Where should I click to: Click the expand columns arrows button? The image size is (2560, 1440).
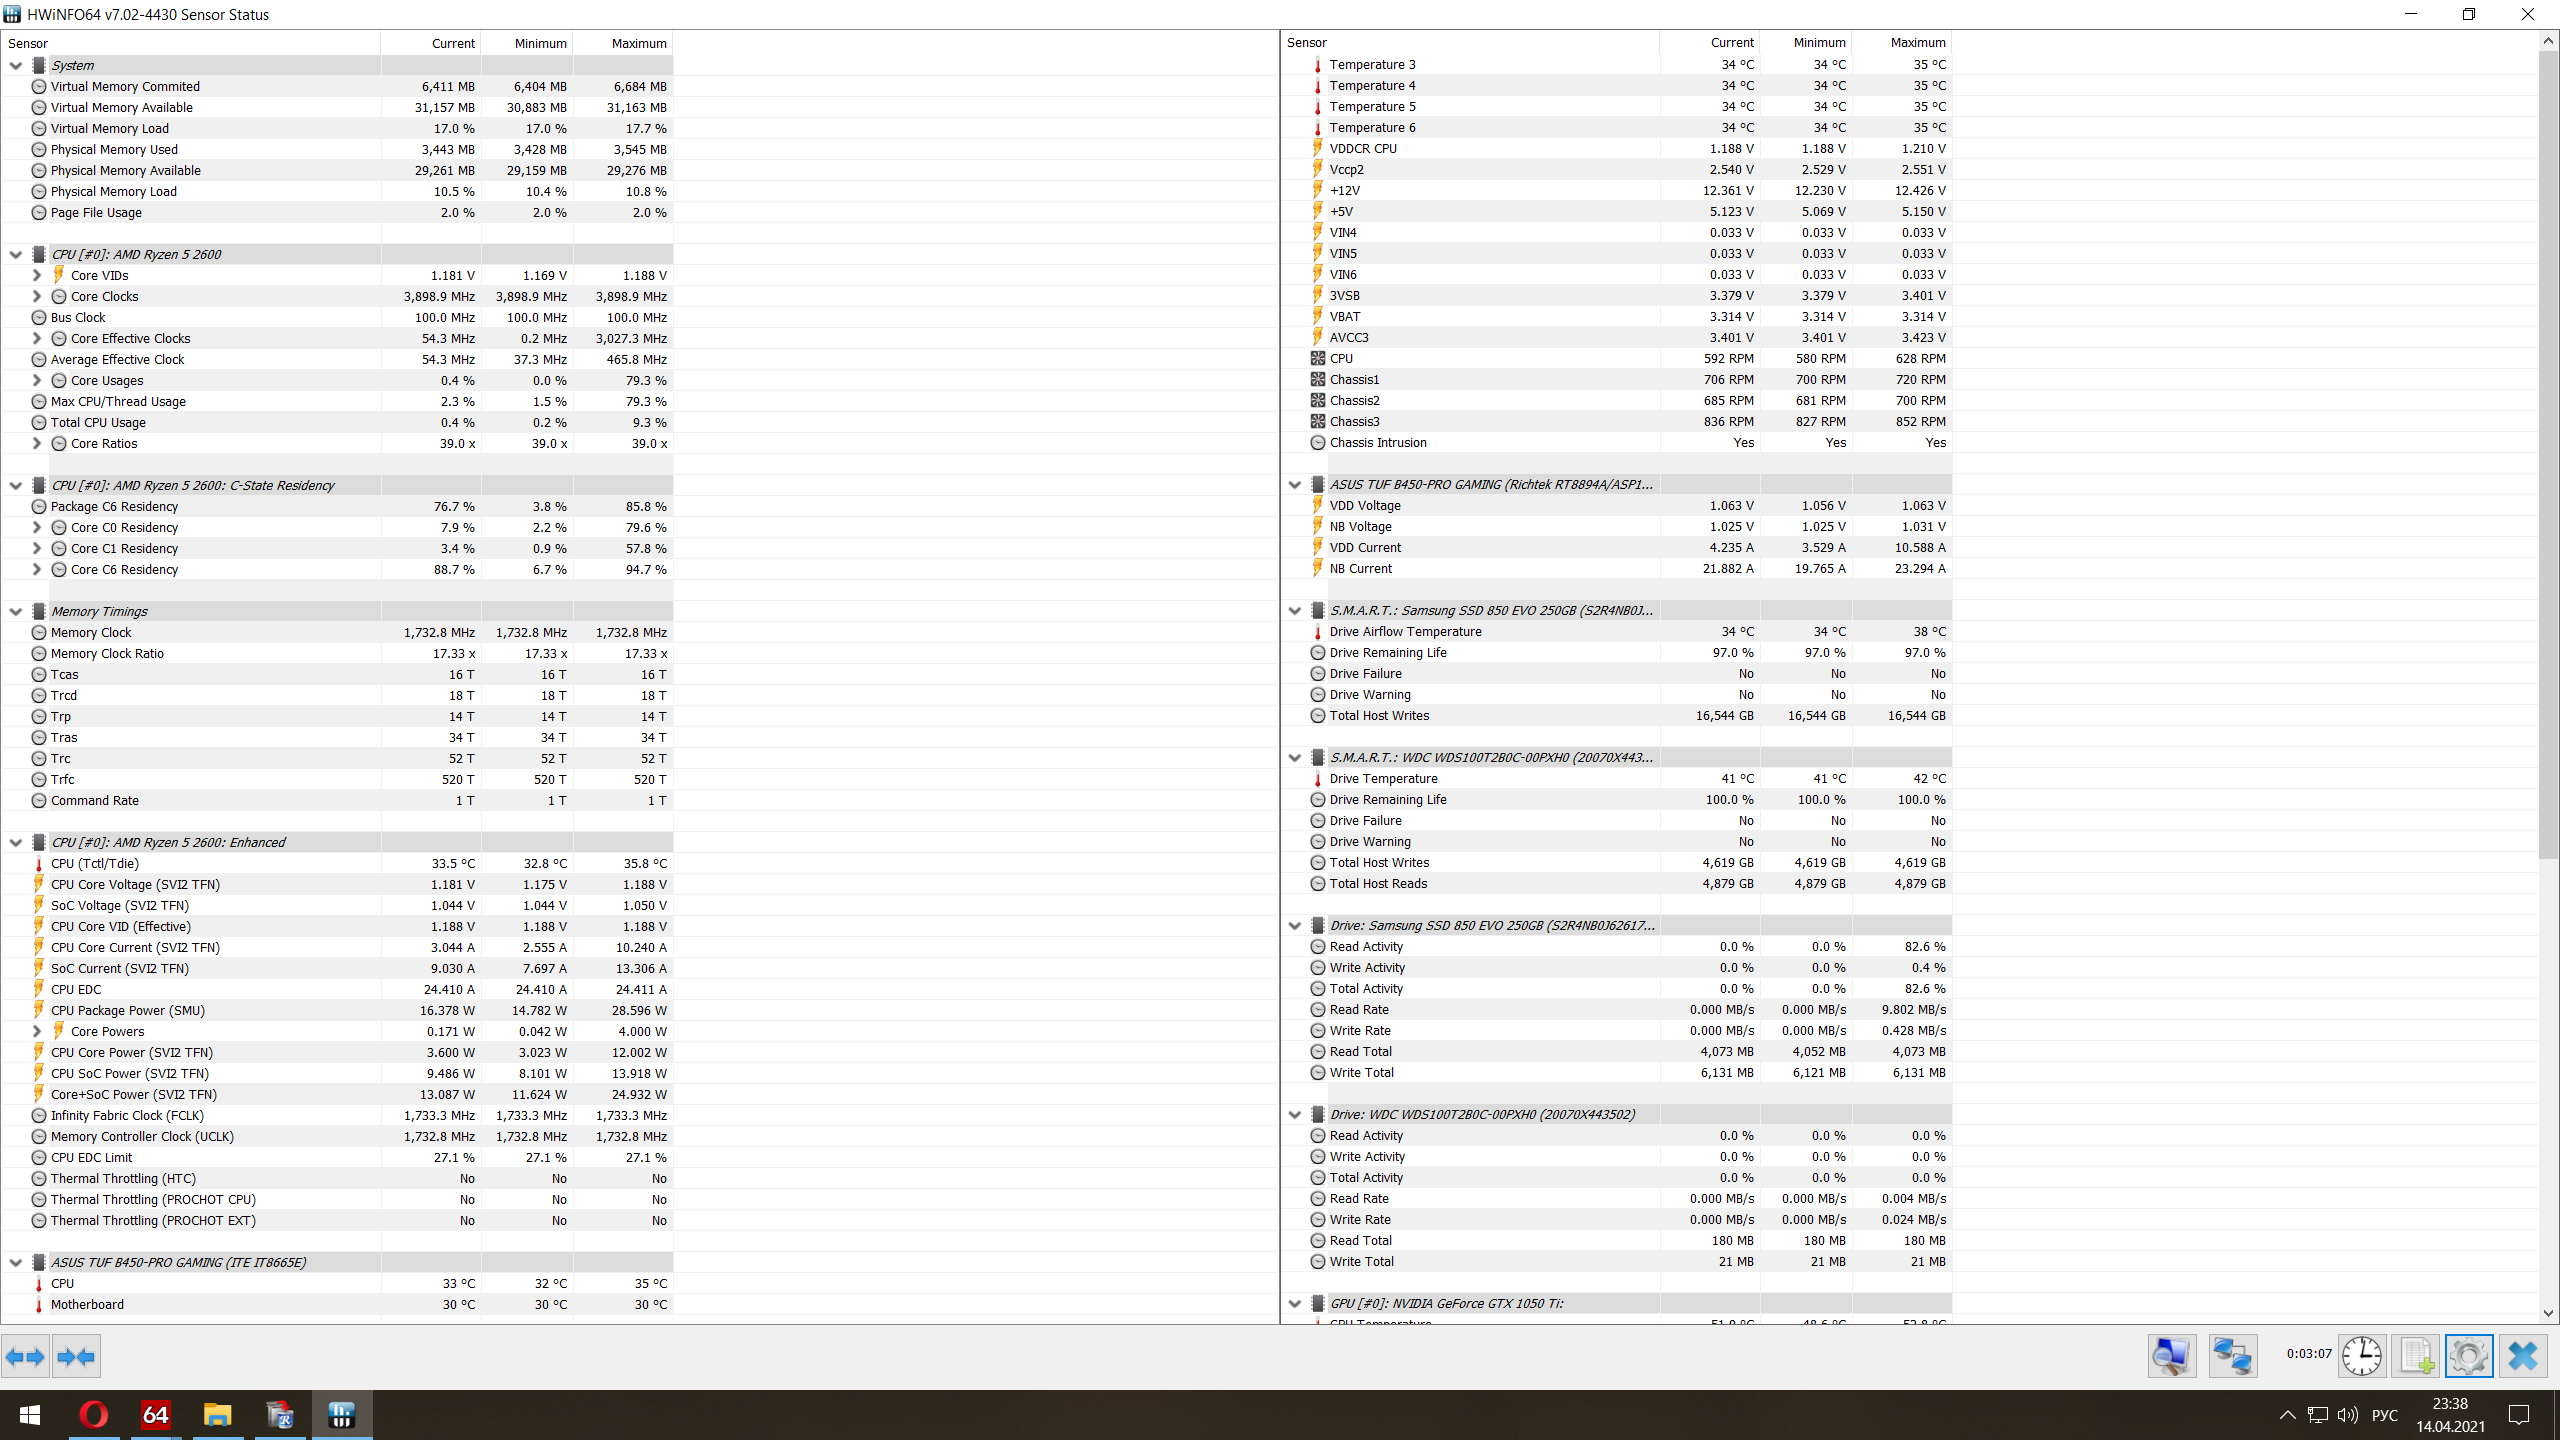pyautogui.click(x=25, y=1356)
